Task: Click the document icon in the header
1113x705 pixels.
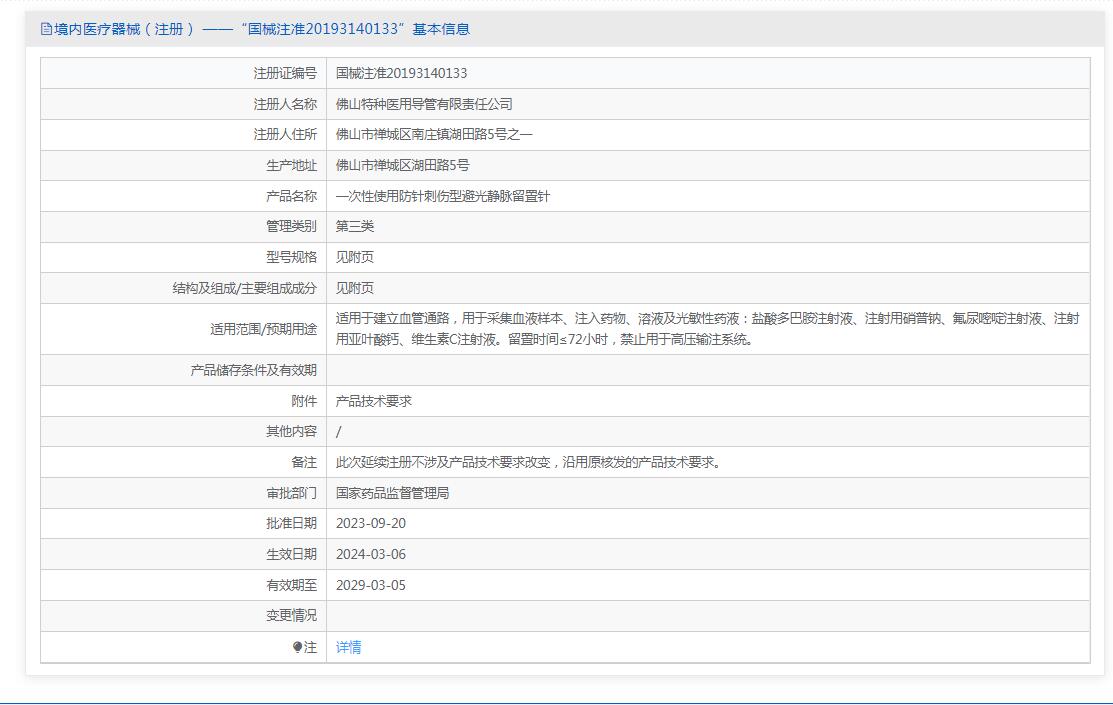Action: click(46, 29)
